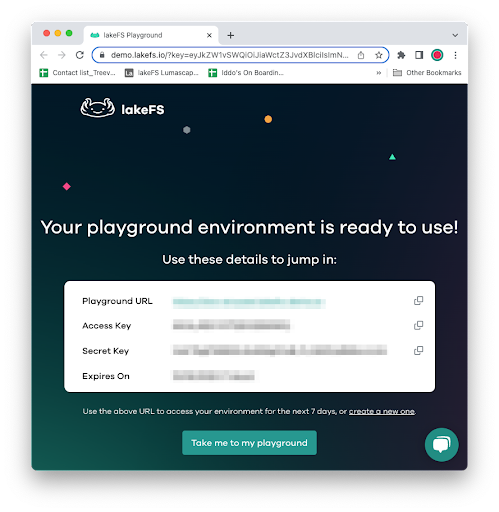Open the Chrome profile avatar
This screenshot has height=512, width=499.
pos(437,55)
